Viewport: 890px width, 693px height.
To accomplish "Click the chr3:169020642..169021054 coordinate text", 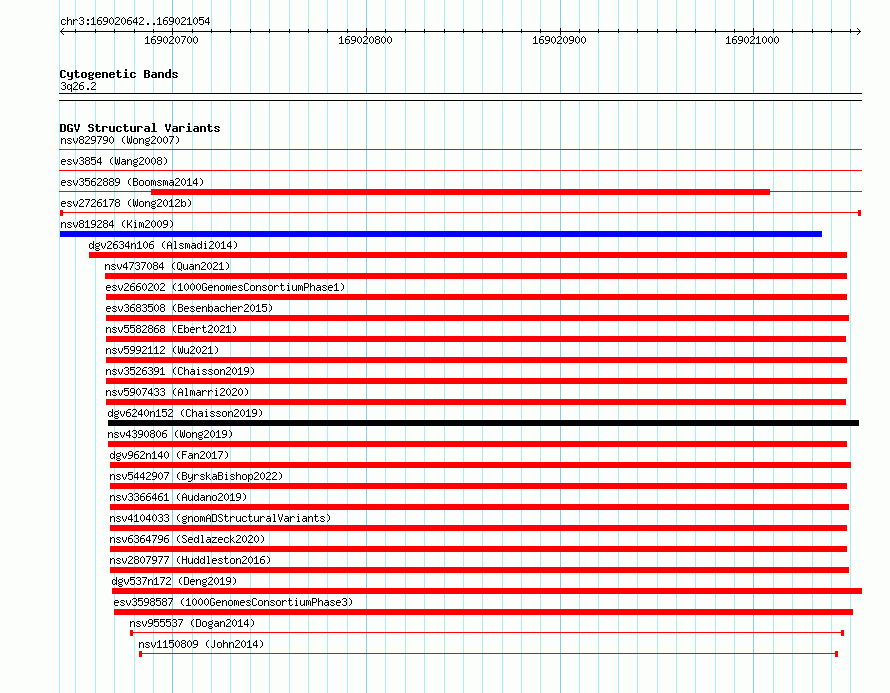I will point(135,21).
